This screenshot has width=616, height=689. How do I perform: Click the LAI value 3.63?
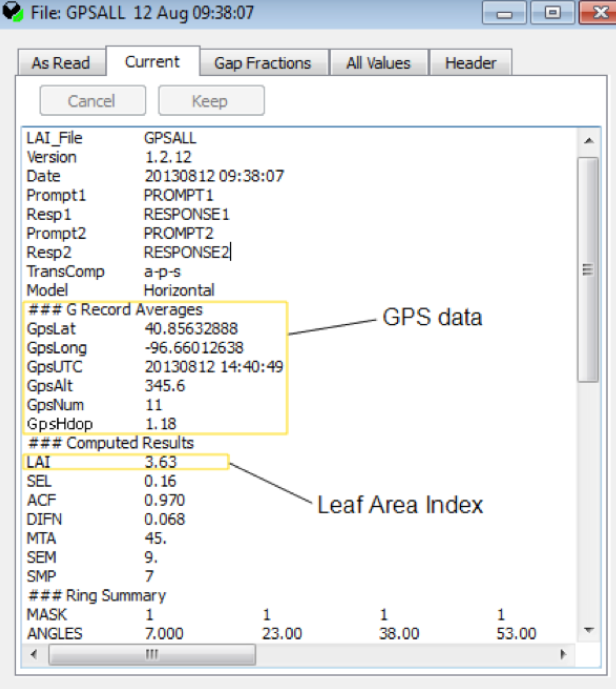(x=160, y=462)
